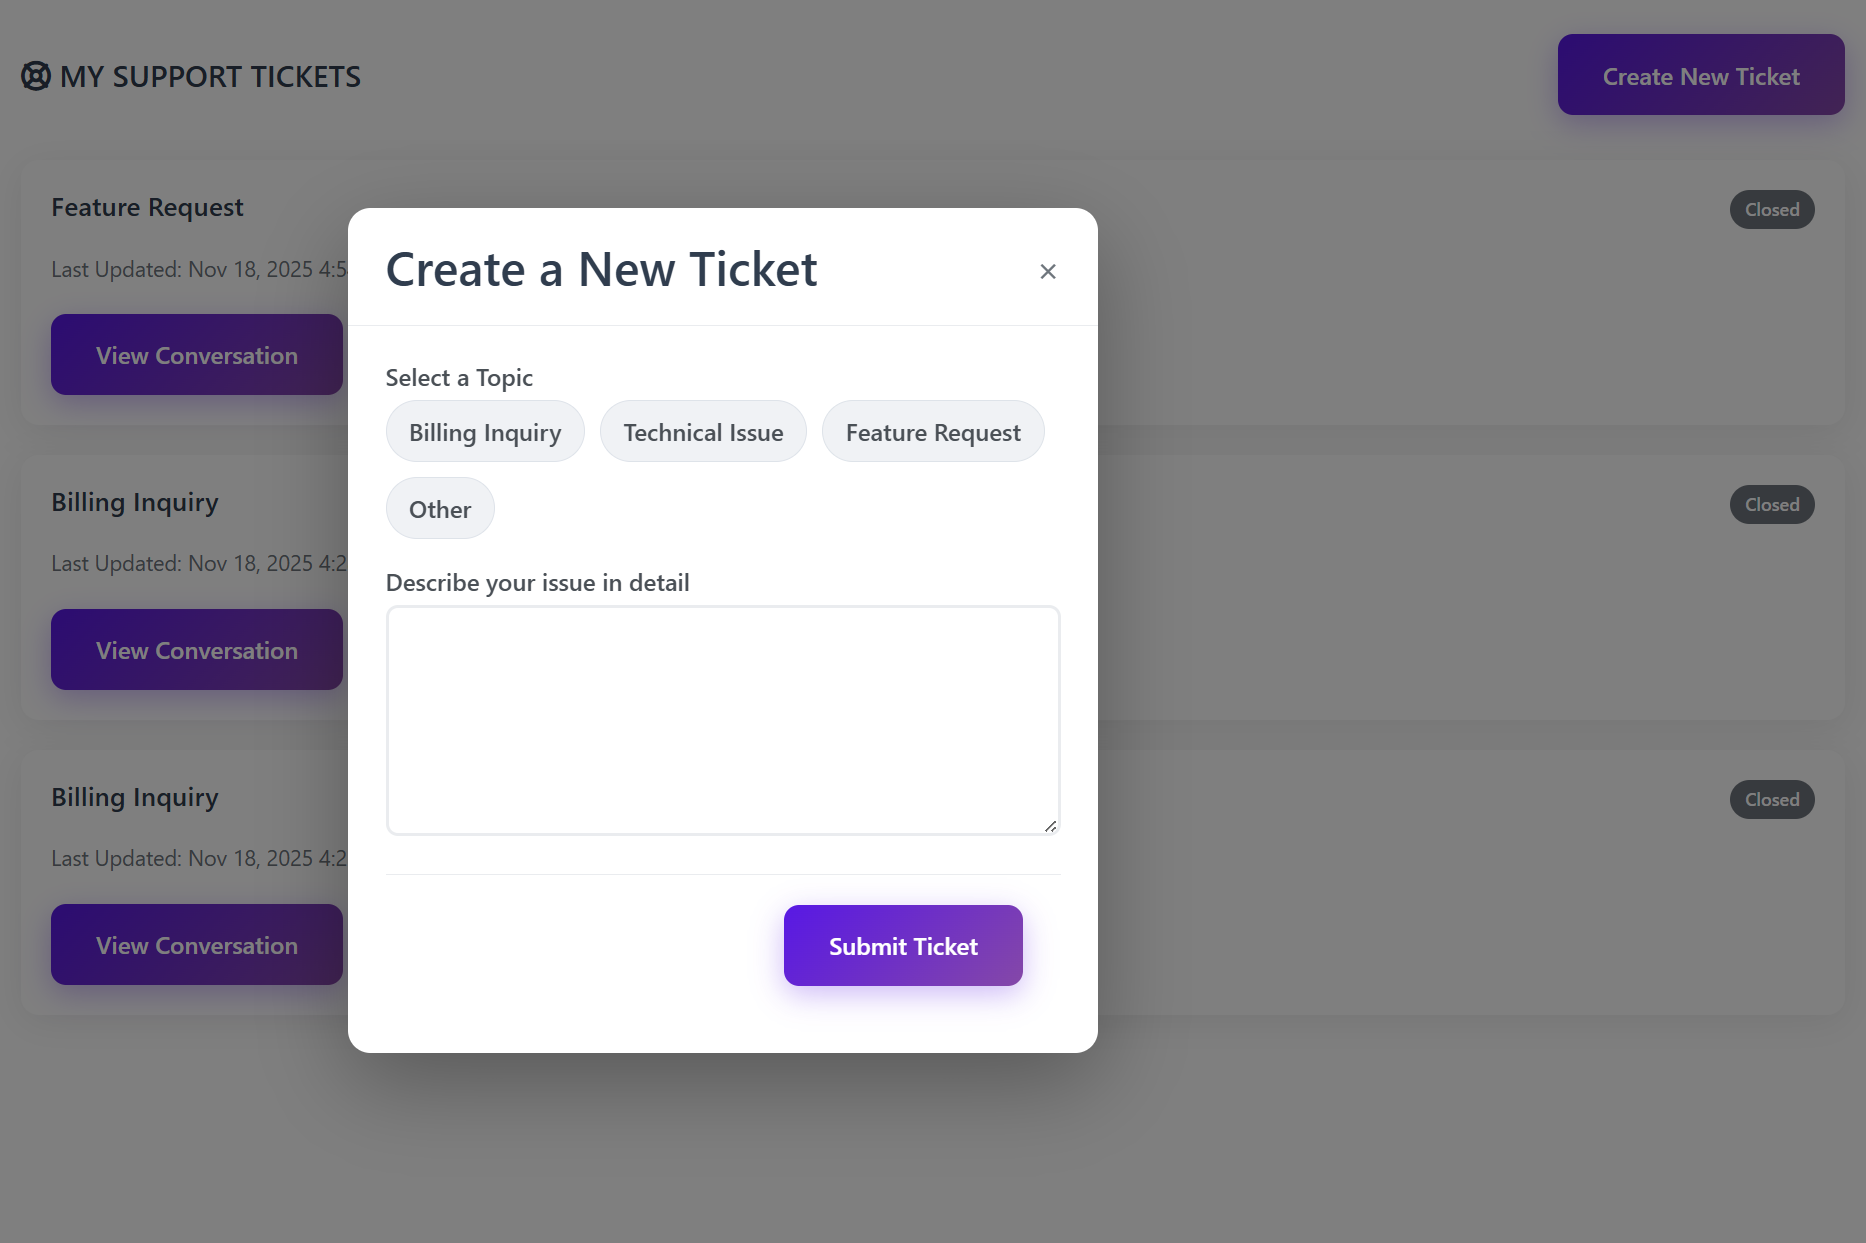1866x1243 pixels.
Task: Click the Closed badge on the middle ticket
Action: pos(1771,505)
